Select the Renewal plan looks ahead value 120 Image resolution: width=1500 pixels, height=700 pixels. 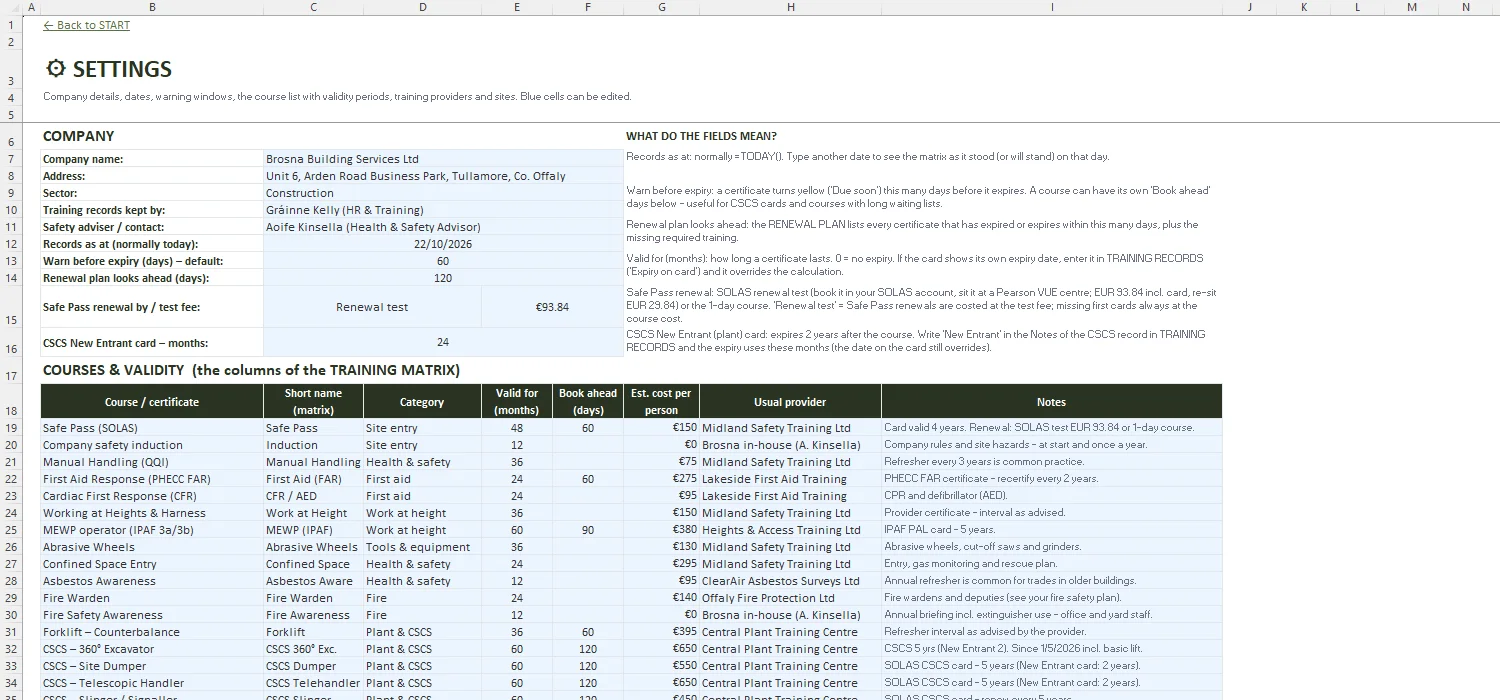tap(443, 278)
